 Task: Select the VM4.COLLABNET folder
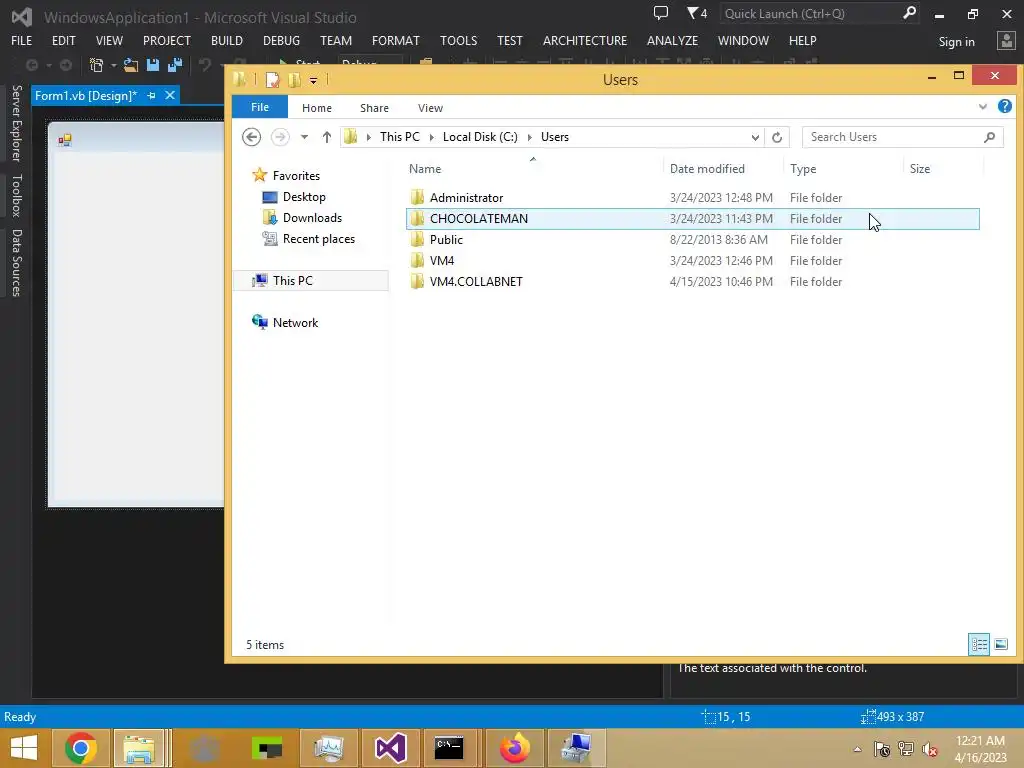tap(692, 281)
